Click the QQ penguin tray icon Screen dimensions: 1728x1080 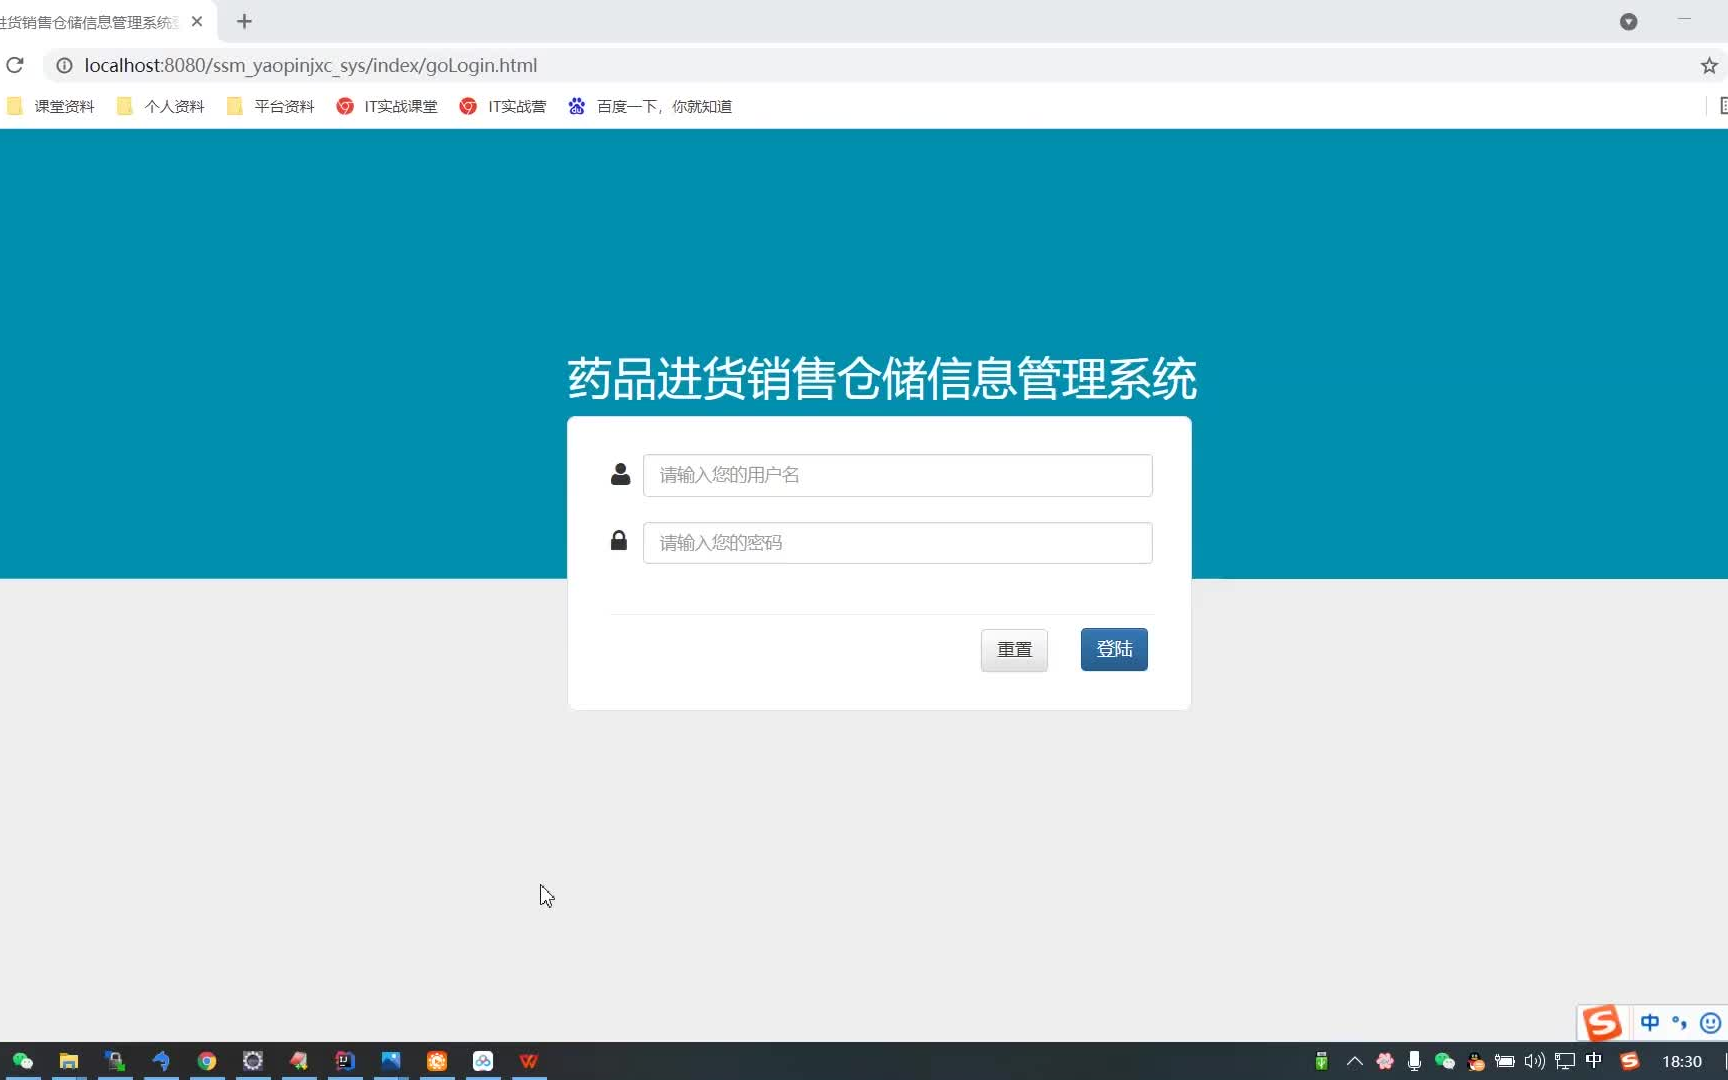click(x=1475, y=1061)
